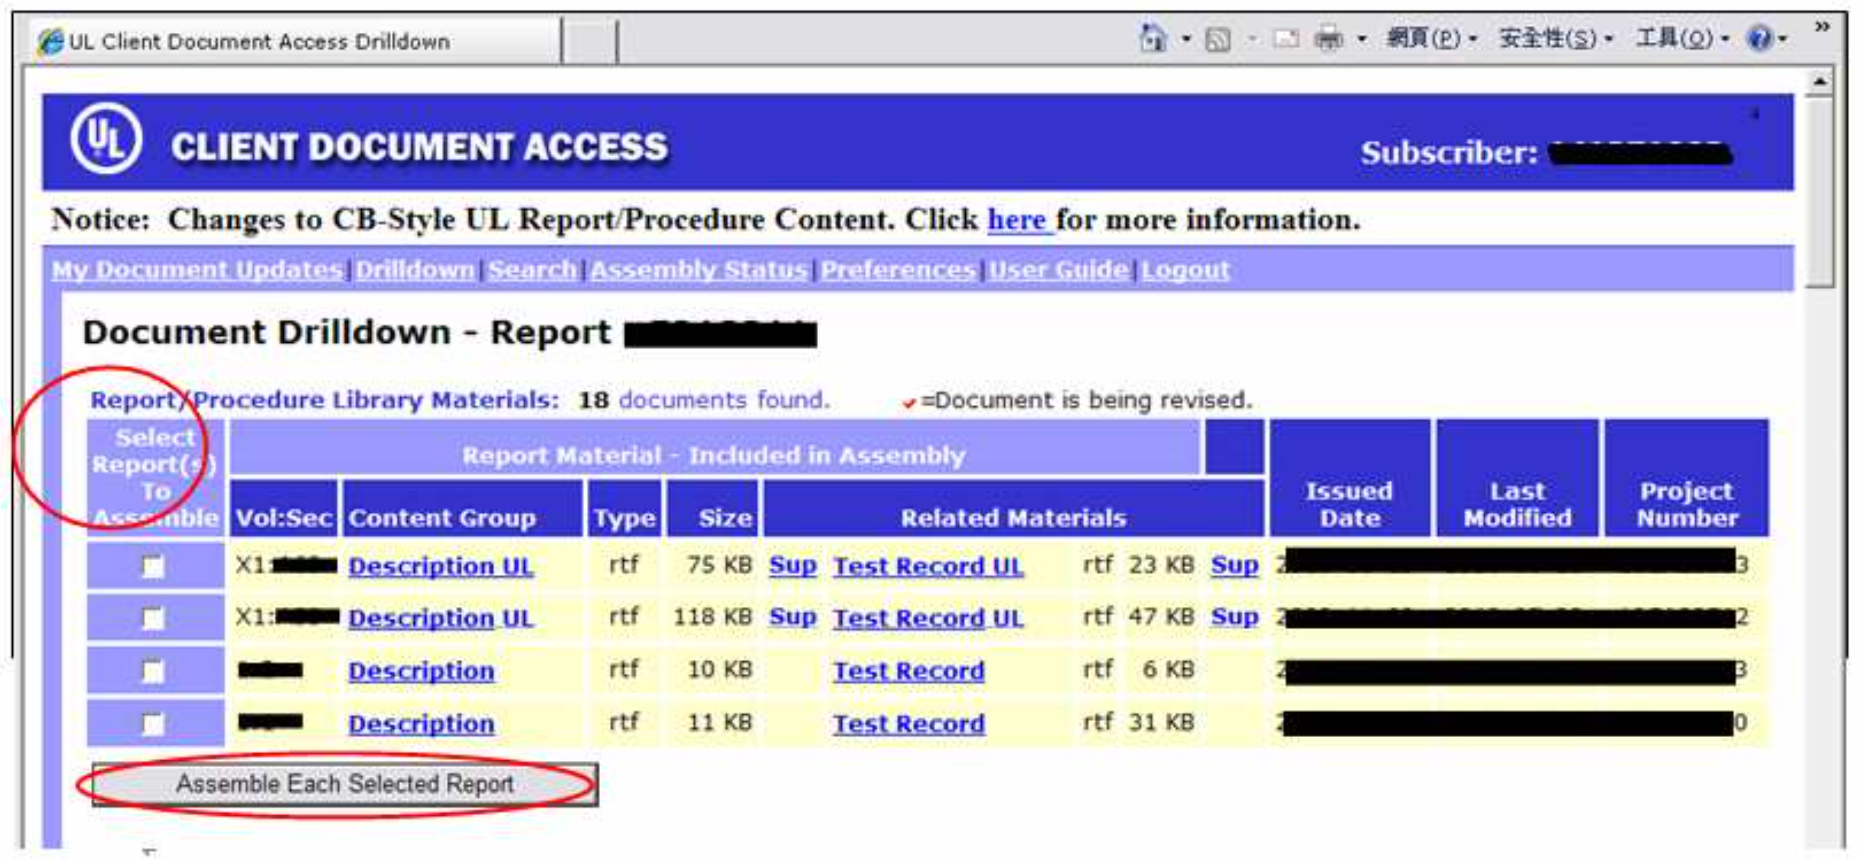The width and height of the screenshot is (1858, 860).
Task: Open the Home button dropdown arrow
Action: (x=1186, y=40)
